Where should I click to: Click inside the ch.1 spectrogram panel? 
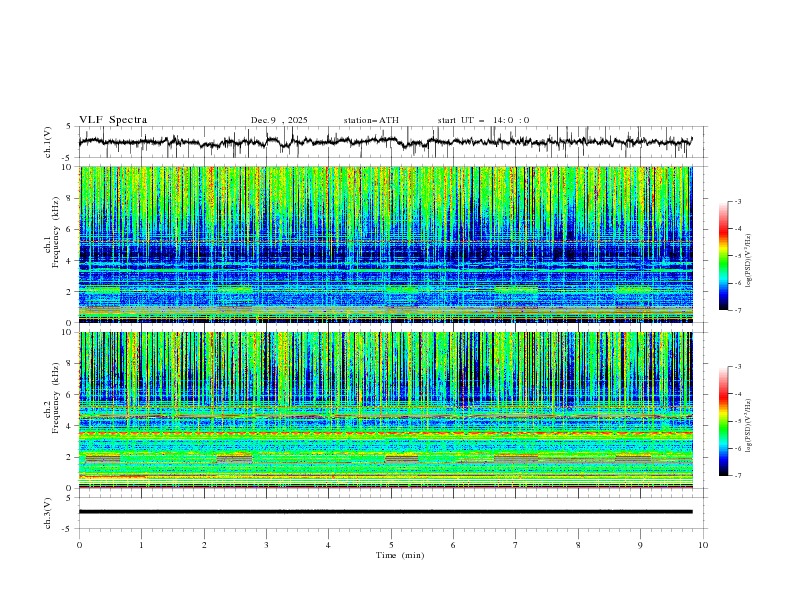pos(390,244)
